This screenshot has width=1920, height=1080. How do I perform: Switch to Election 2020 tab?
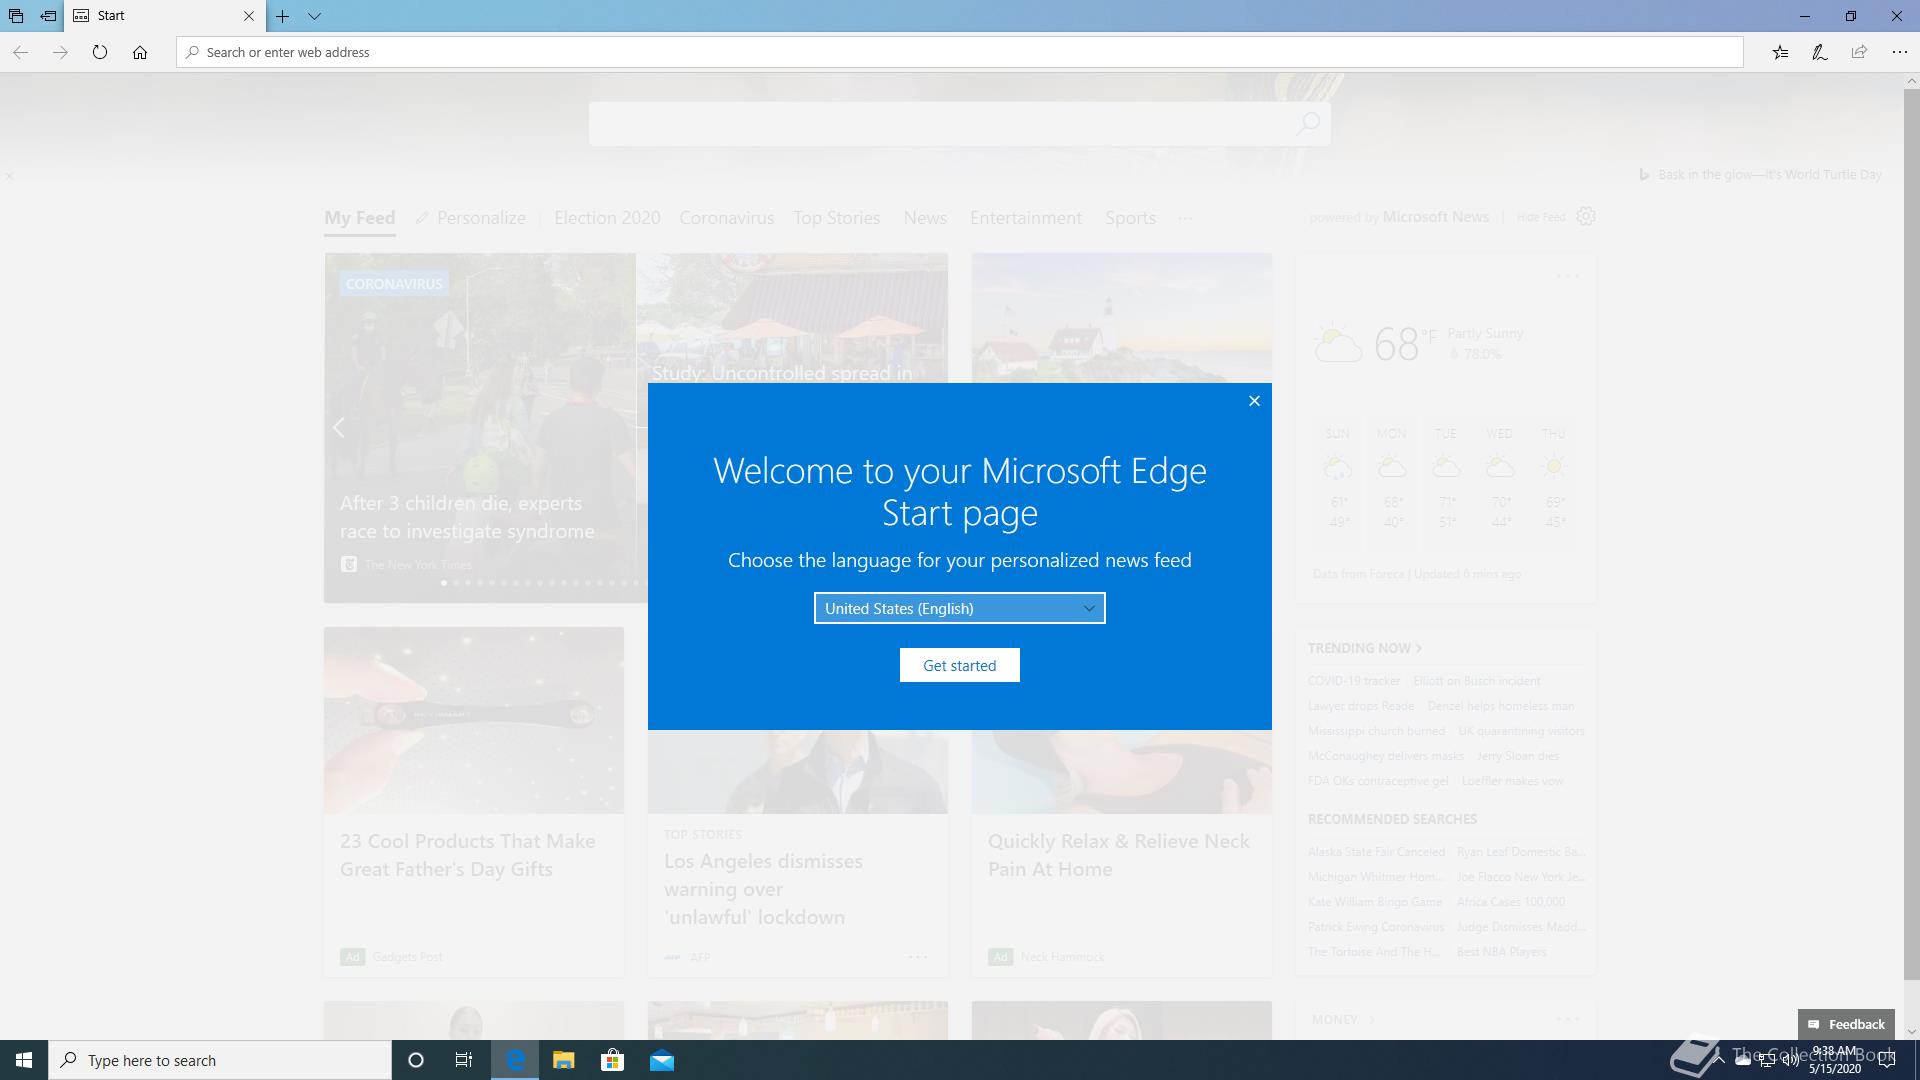[607, 218]
